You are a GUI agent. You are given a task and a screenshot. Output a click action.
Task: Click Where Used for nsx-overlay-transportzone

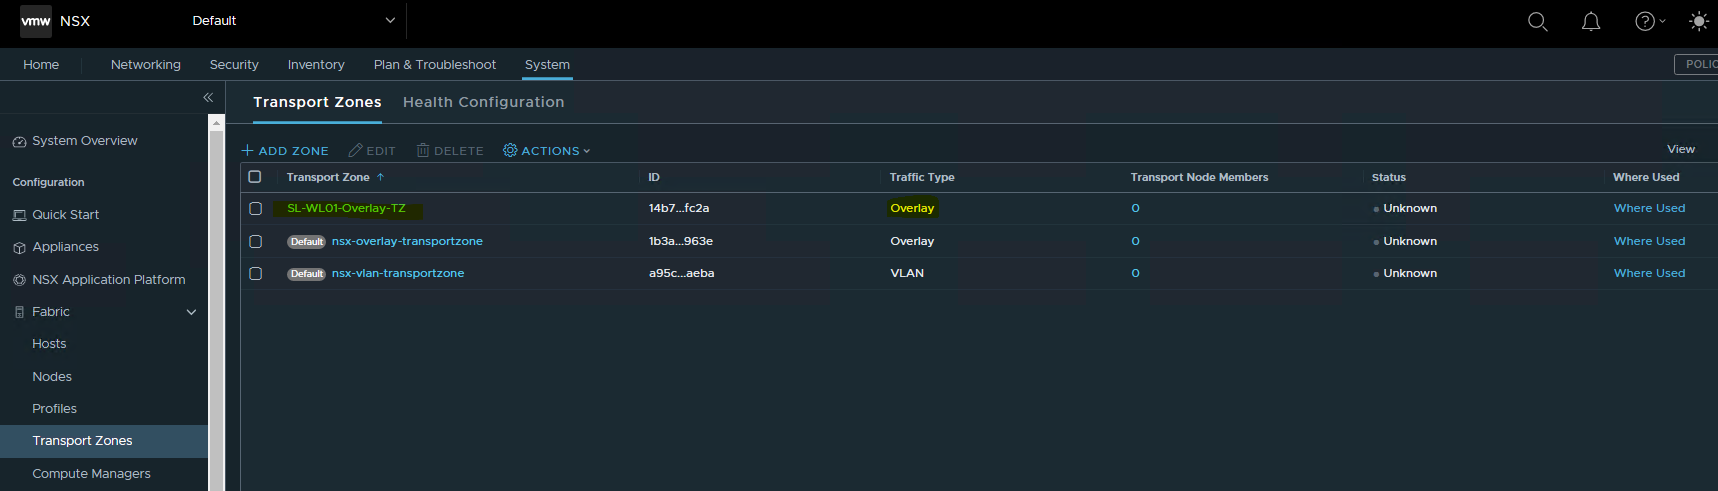click(1649, 242)
